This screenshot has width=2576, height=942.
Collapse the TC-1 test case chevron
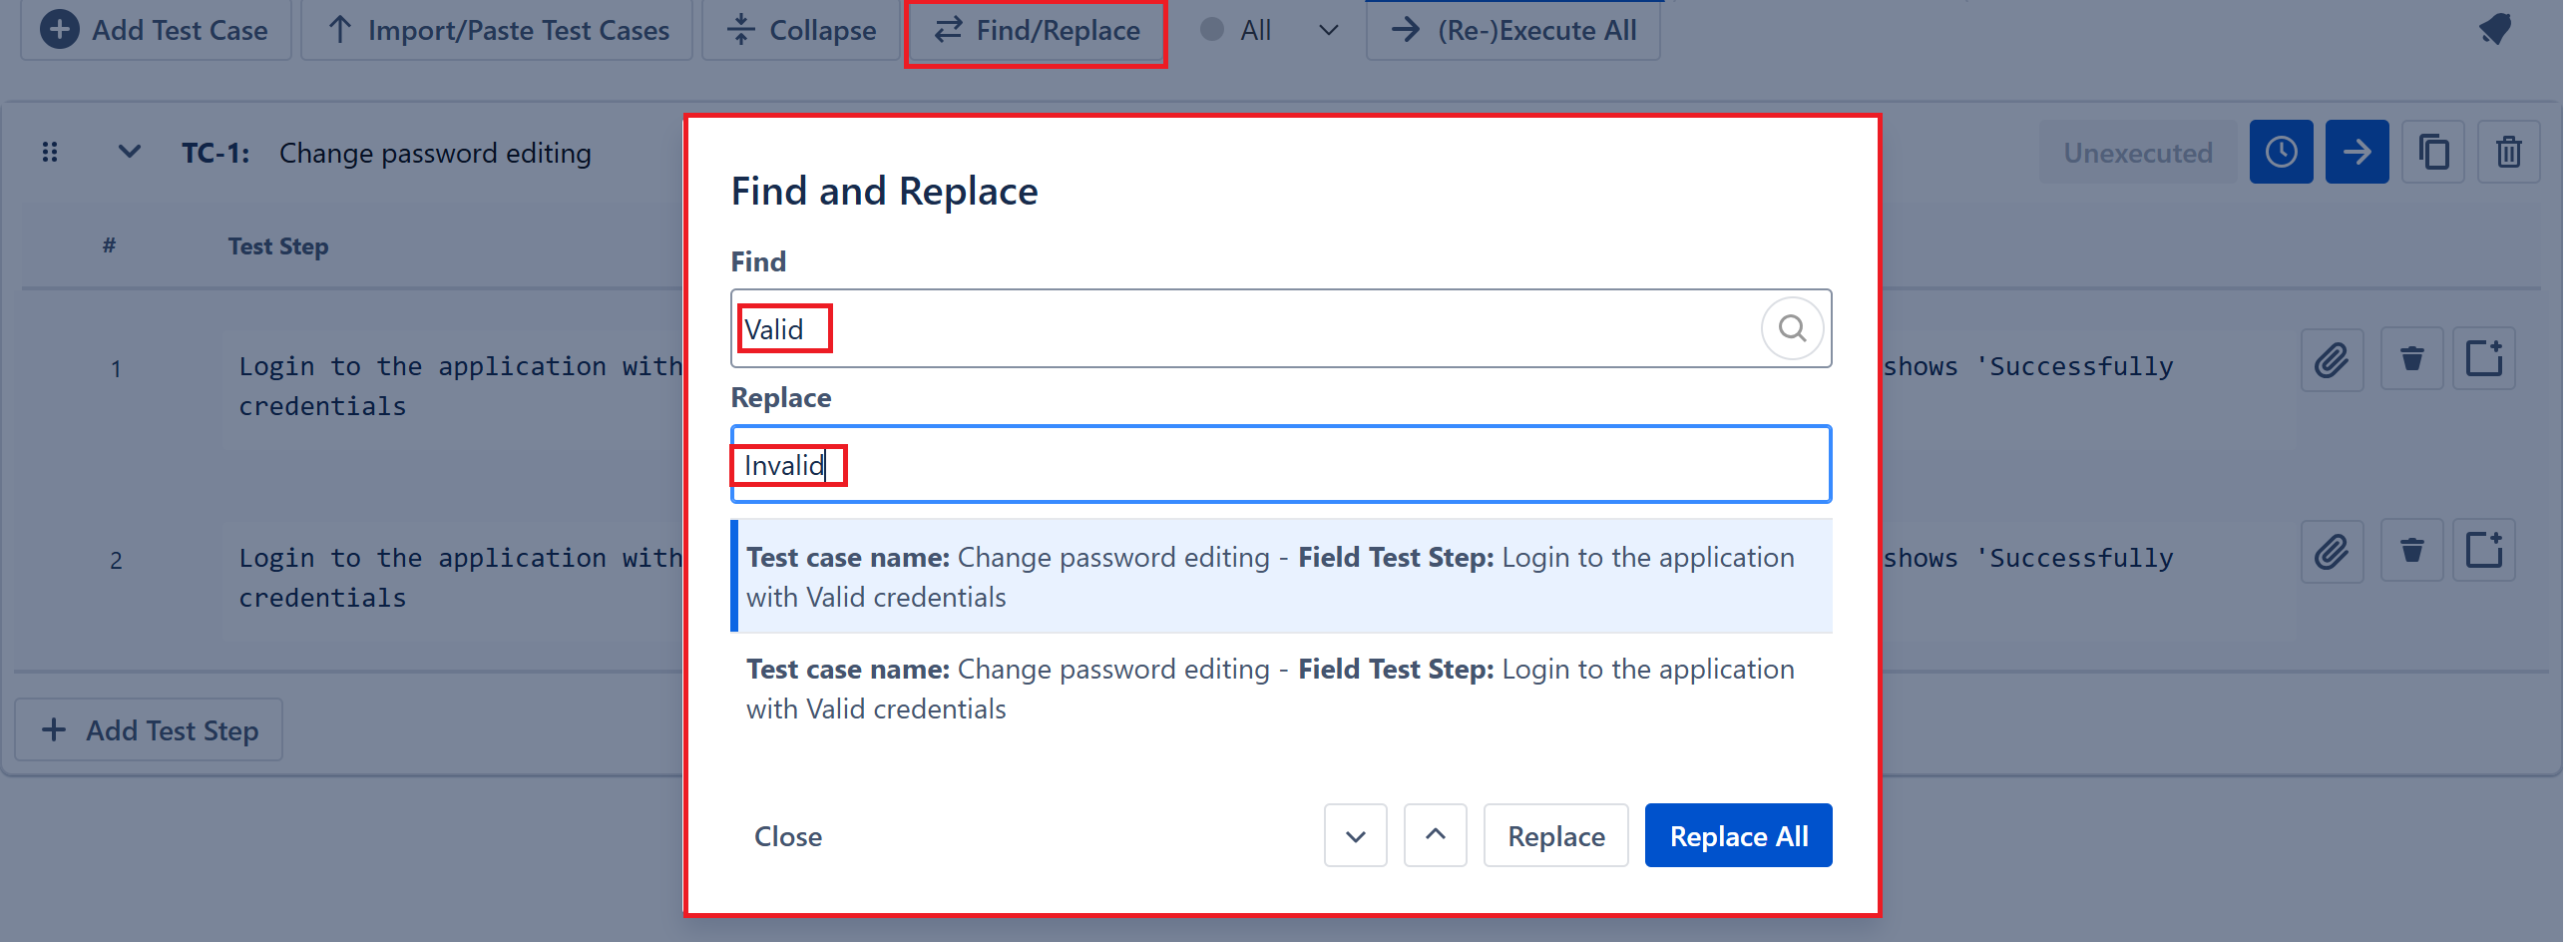point(129,152)
